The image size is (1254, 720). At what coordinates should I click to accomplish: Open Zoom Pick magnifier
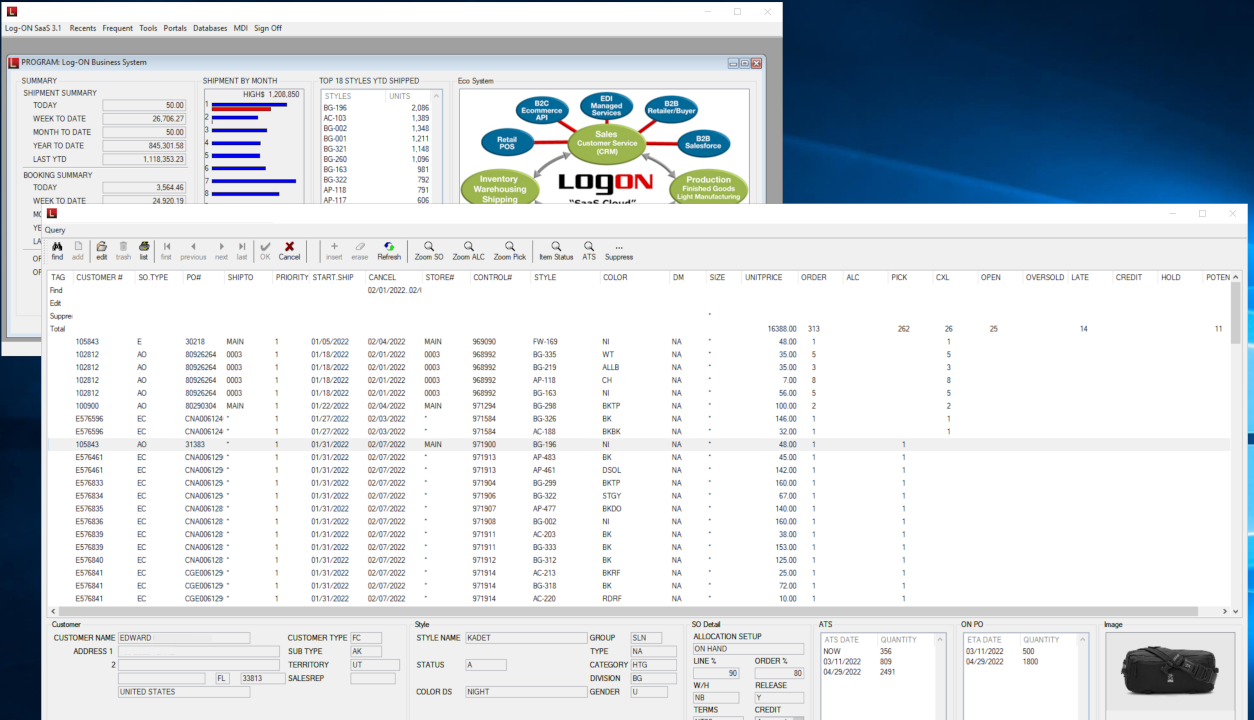point(509,246)
